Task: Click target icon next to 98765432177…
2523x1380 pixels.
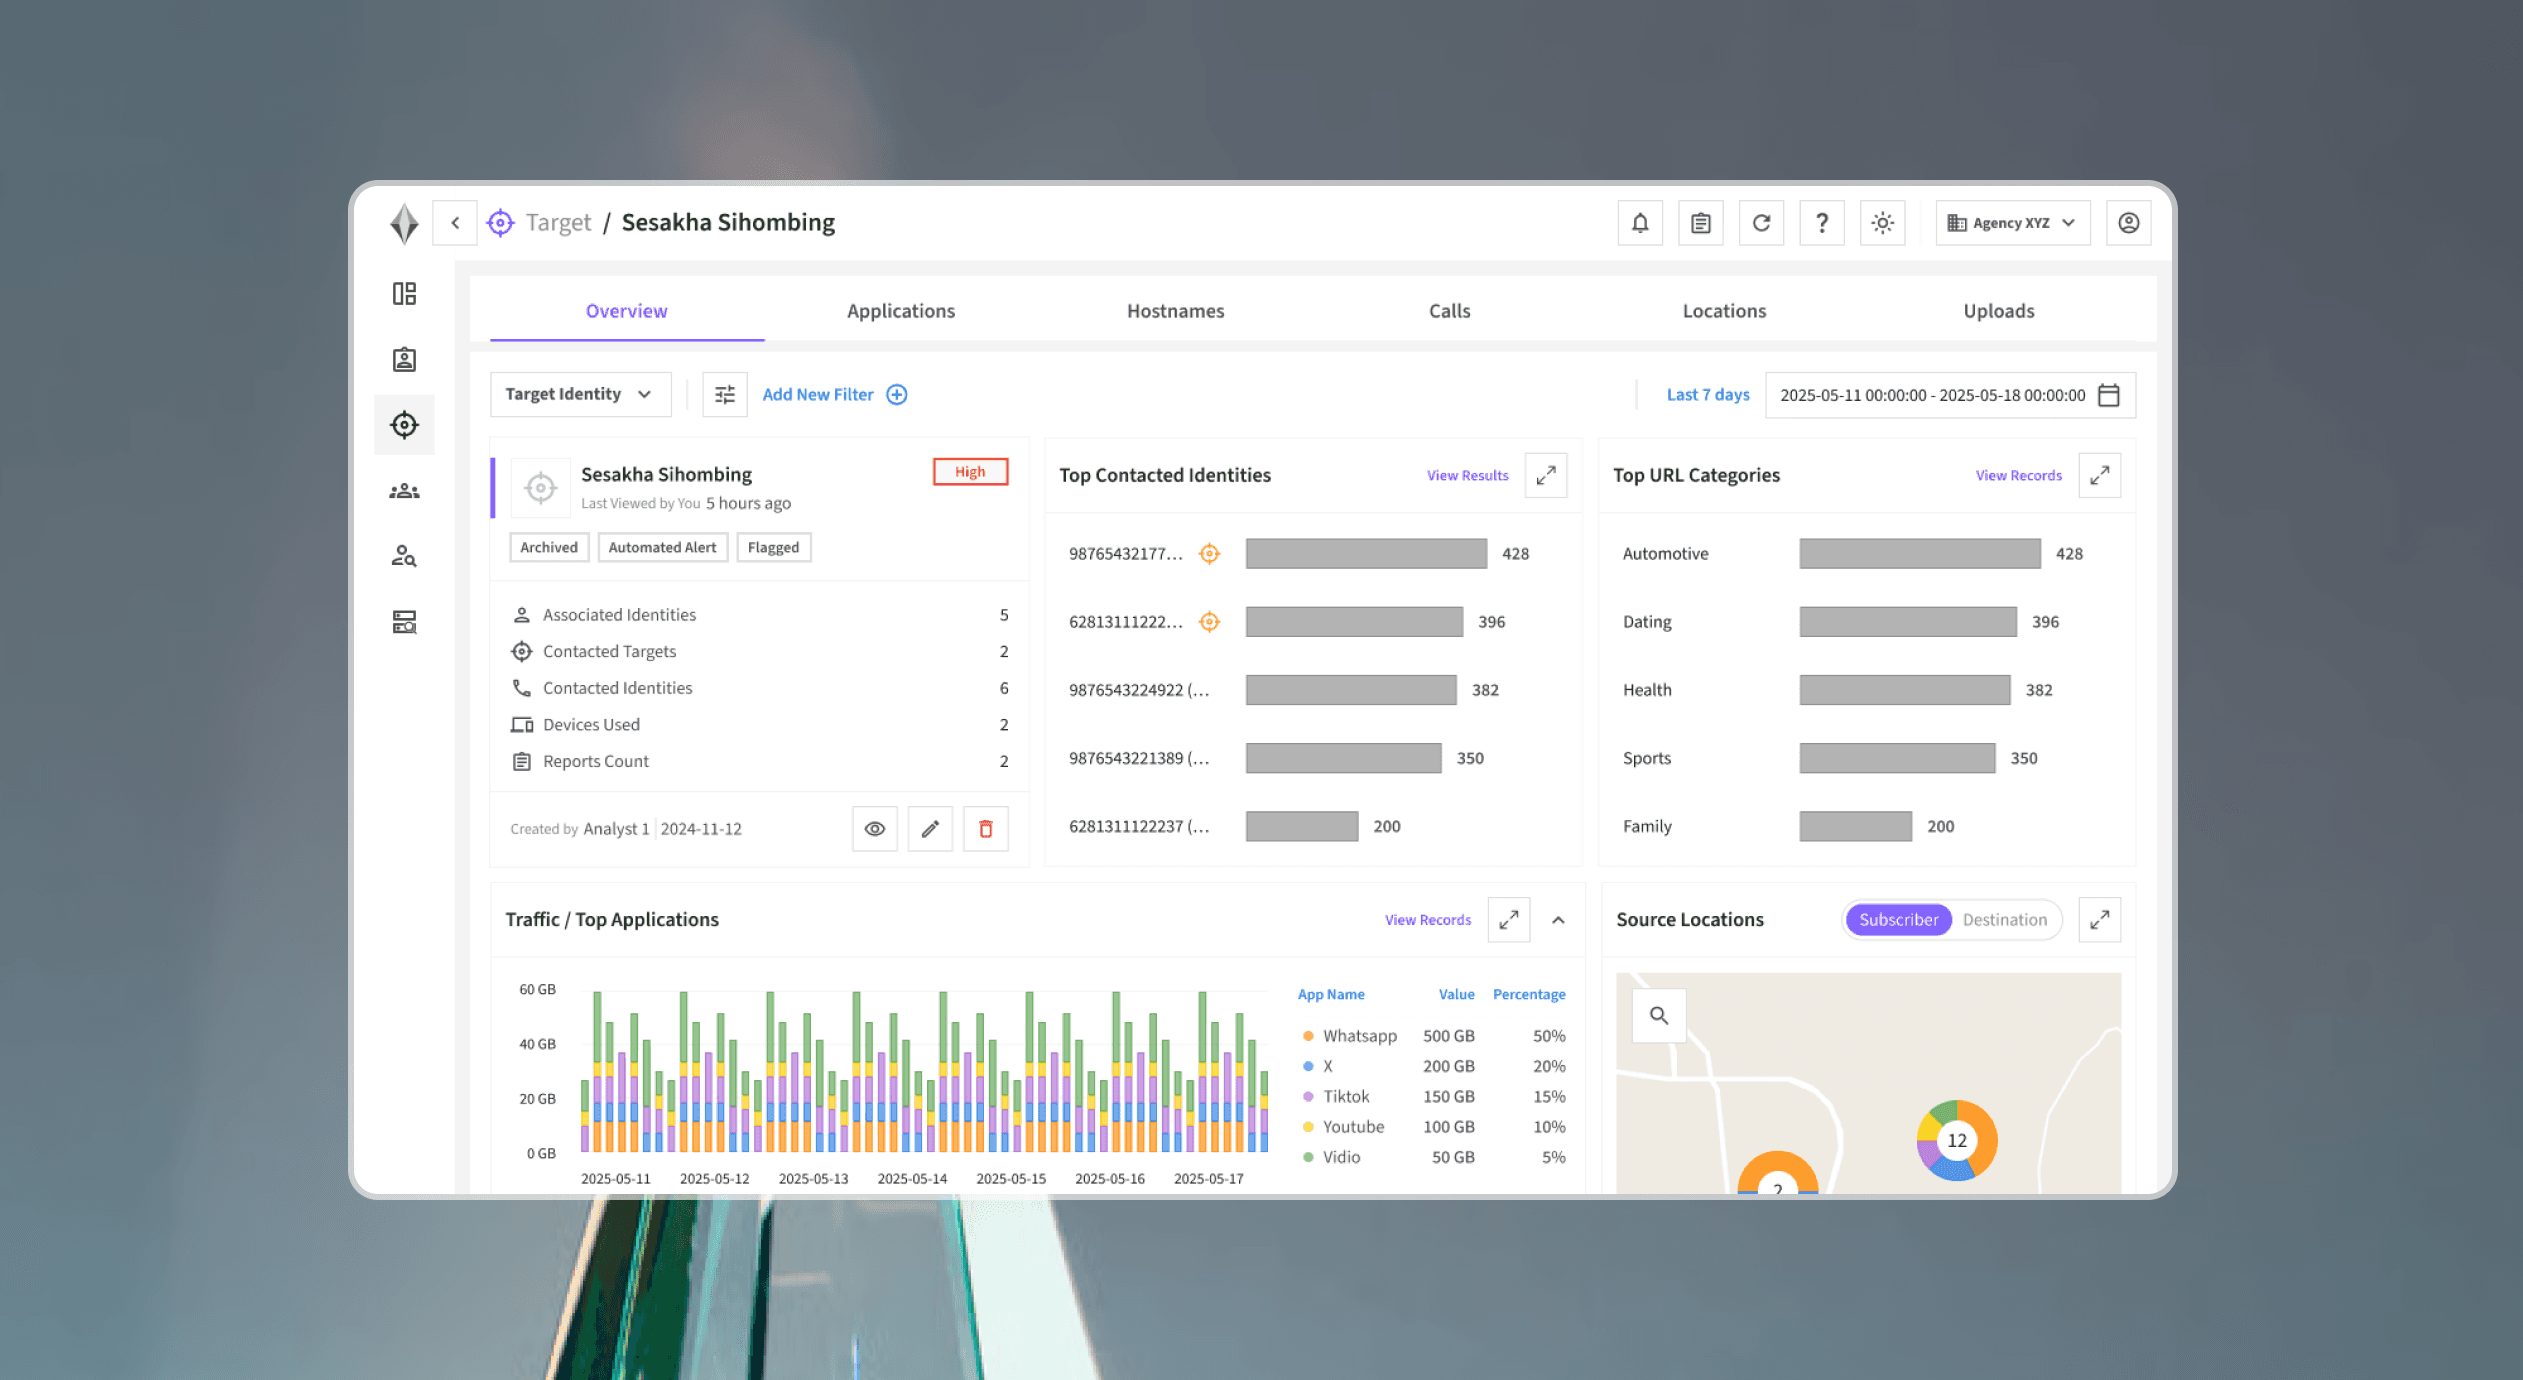Action: point(1209,553)
